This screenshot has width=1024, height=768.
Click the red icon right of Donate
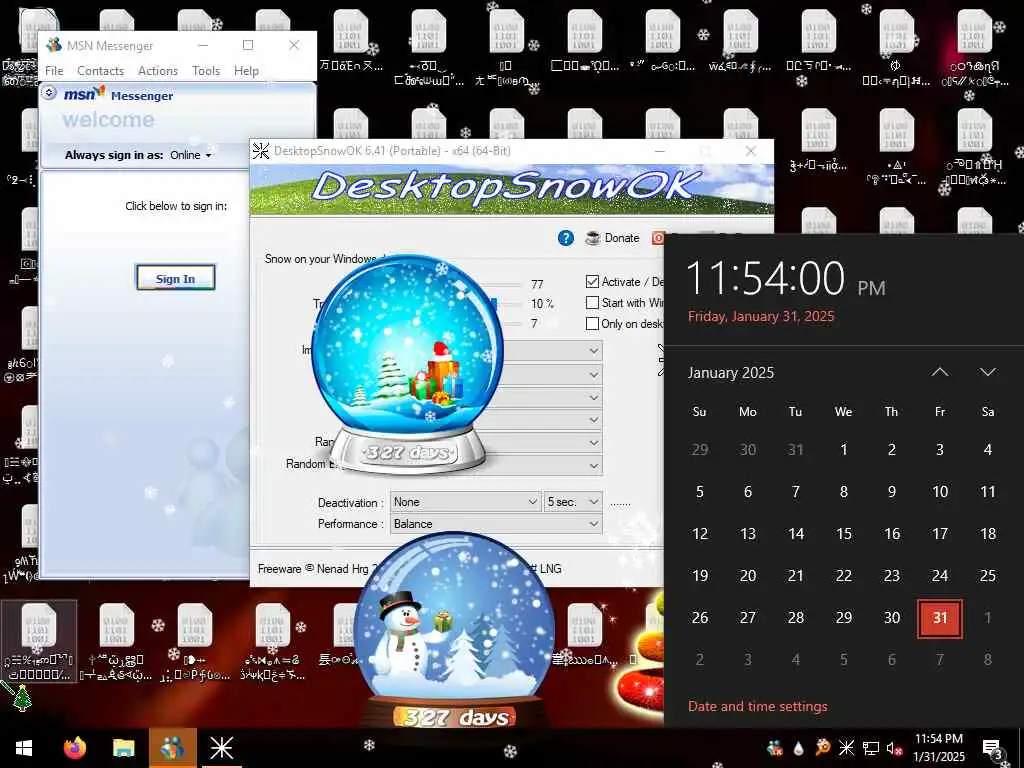coord(658,238)
